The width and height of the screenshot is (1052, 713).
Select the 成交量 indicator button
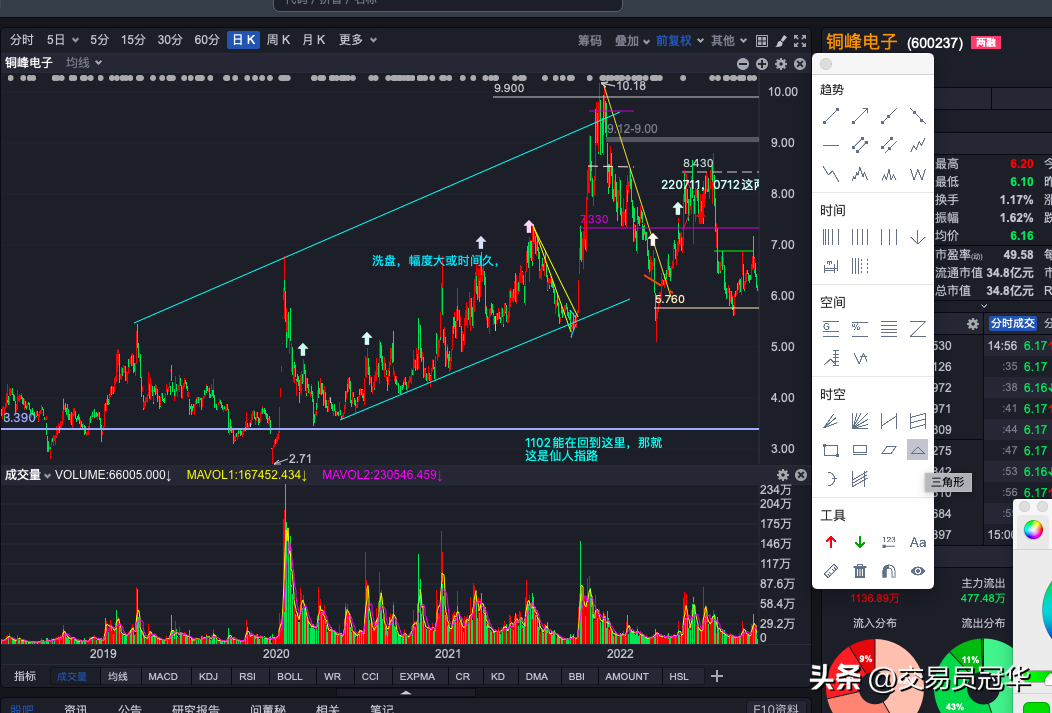72,676
